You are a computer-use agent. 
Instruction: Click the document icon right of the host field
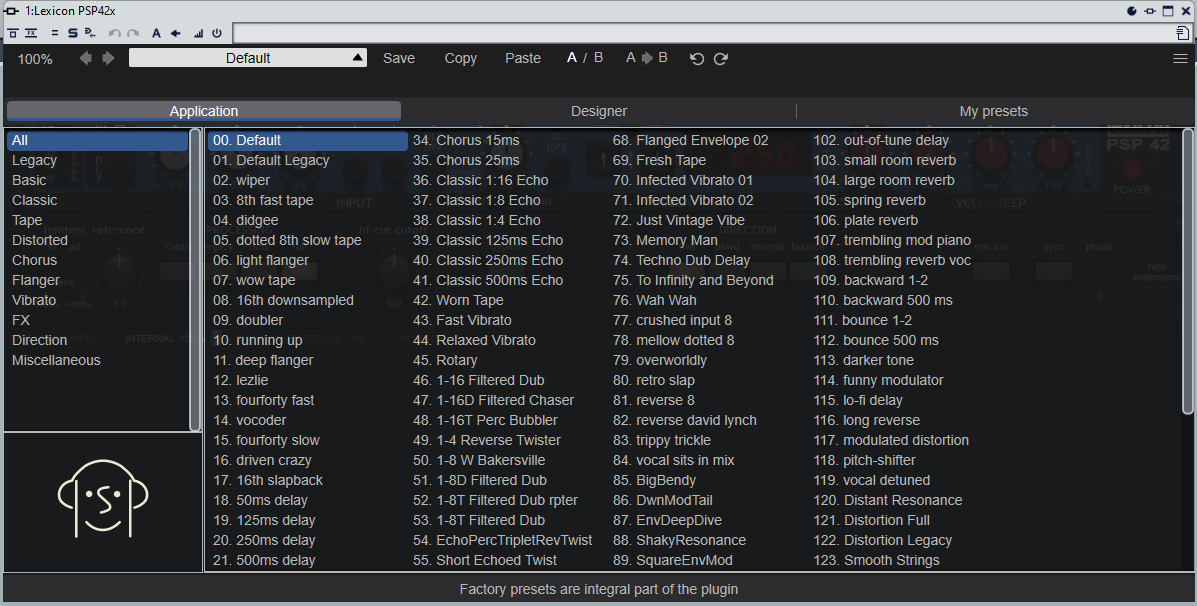point(1182,33)
